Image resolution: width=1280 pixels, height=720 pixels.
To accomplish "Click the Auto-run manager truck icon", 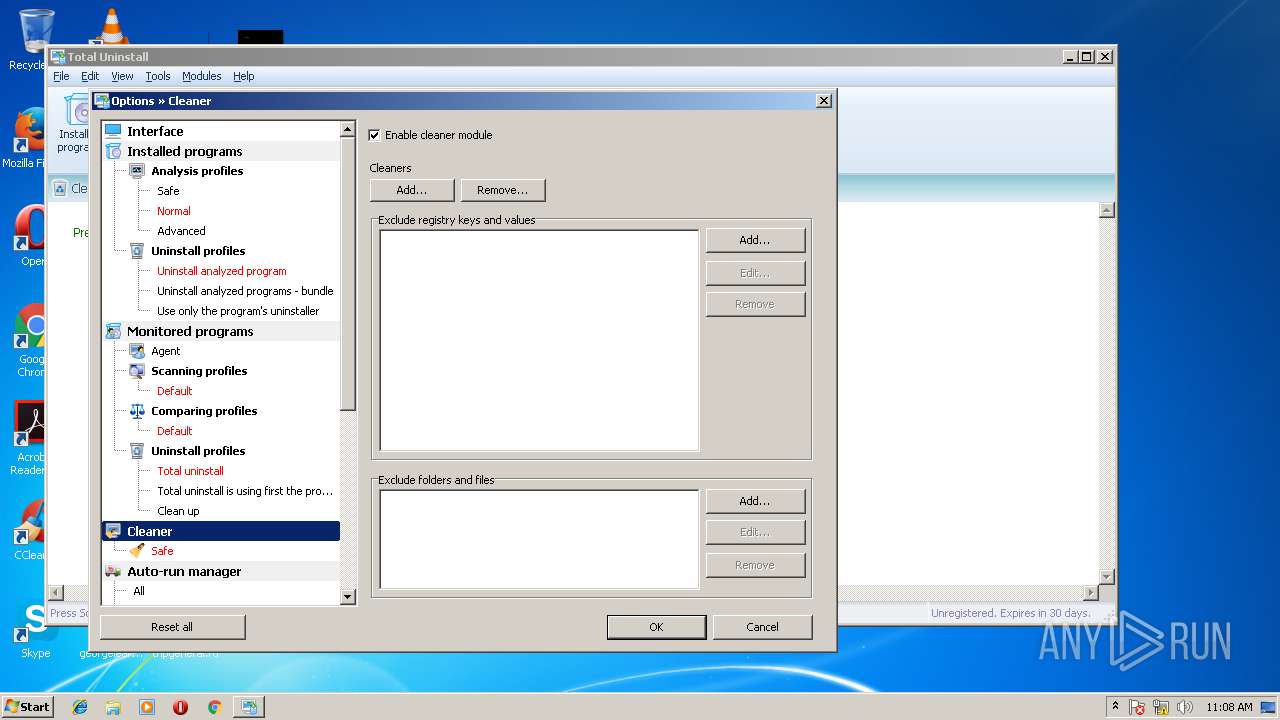I will pyautogui.click(x=113, y=571).
